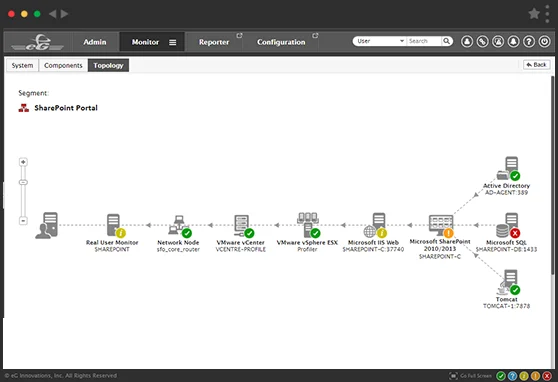
Task: Click the bookmark star icon
Action: coord(534,14)
